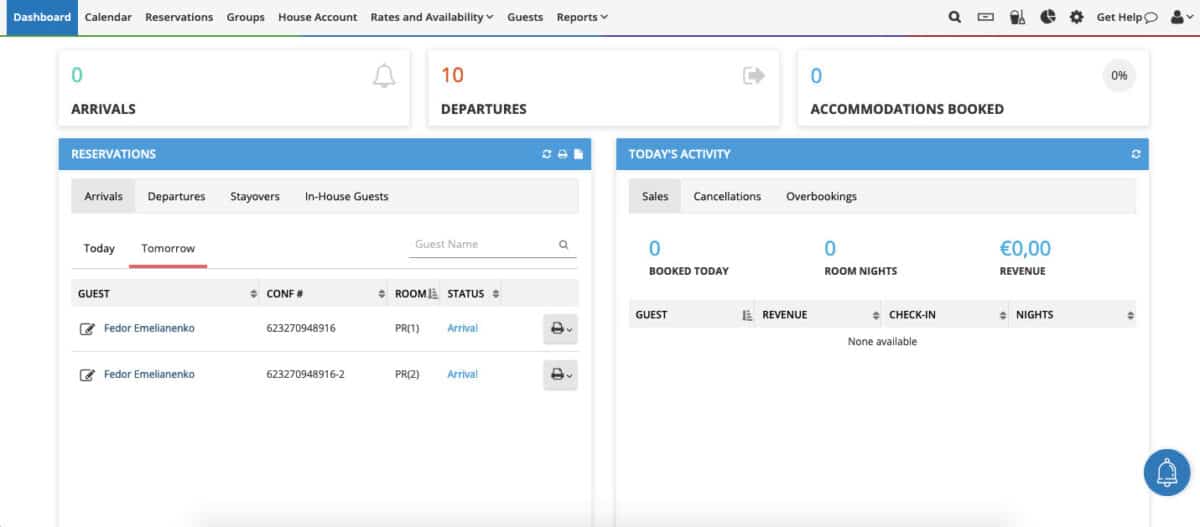Screen dimensions: 1200x527
Task: Open print options for reservation 623270948916-2
Action: [560, 375]
